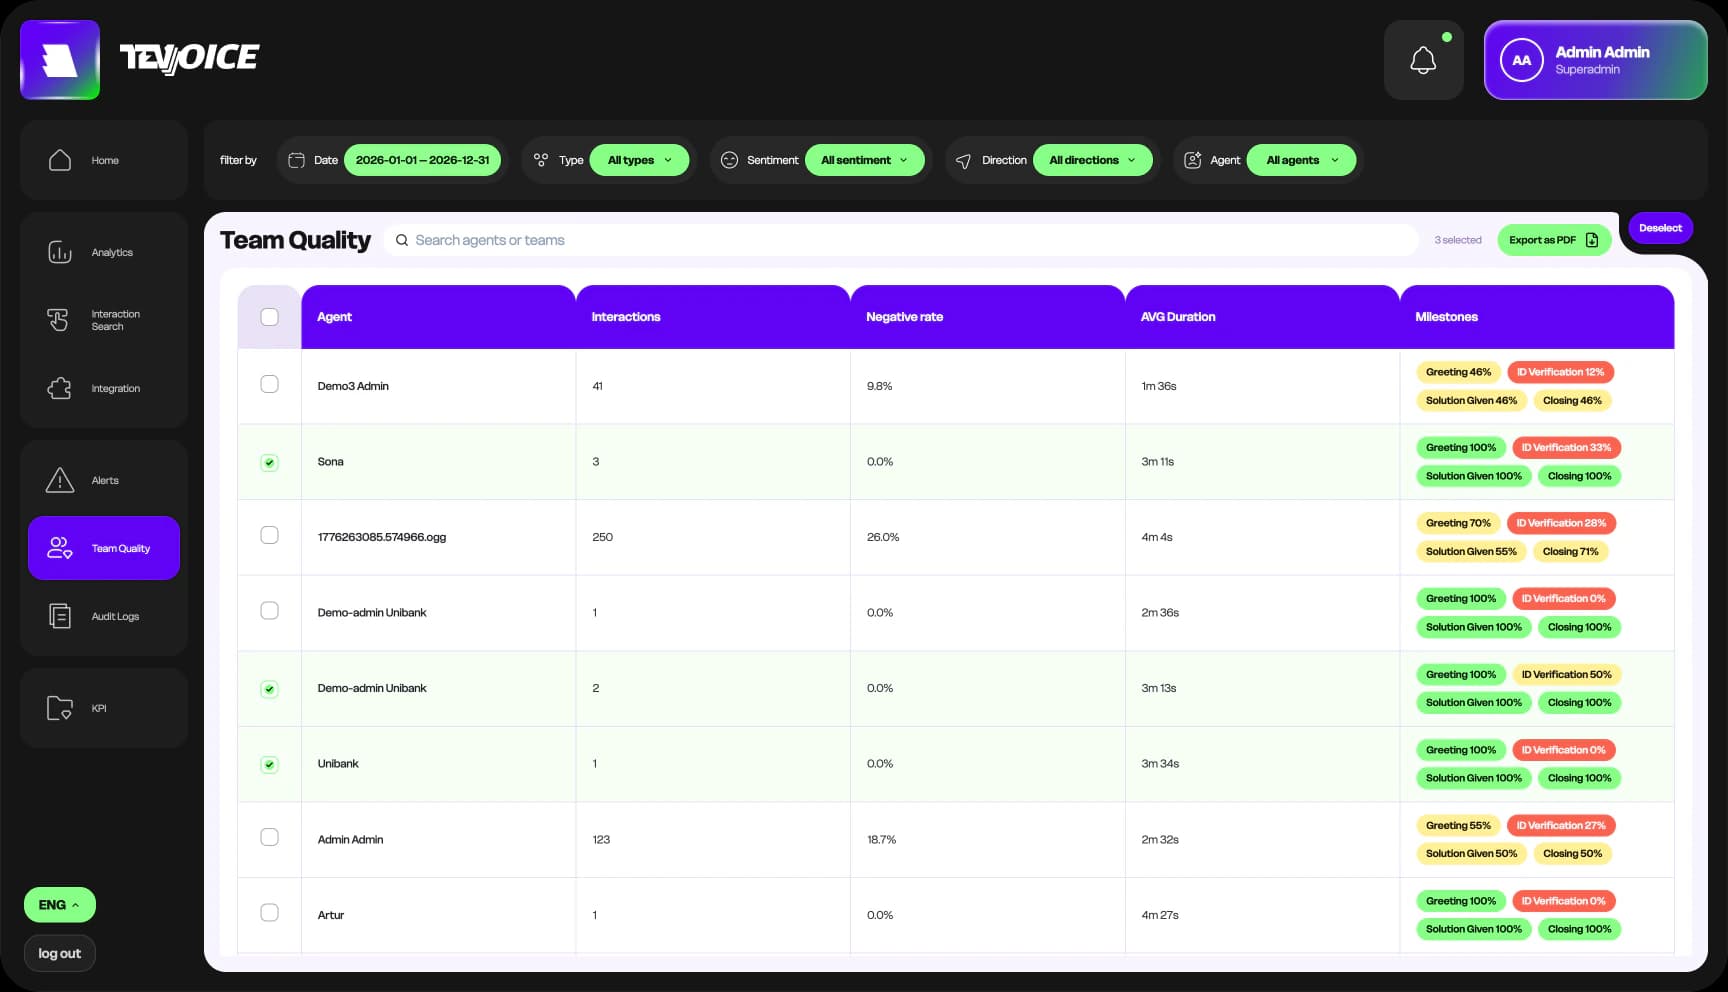Open the Alerts menu label

105,481
